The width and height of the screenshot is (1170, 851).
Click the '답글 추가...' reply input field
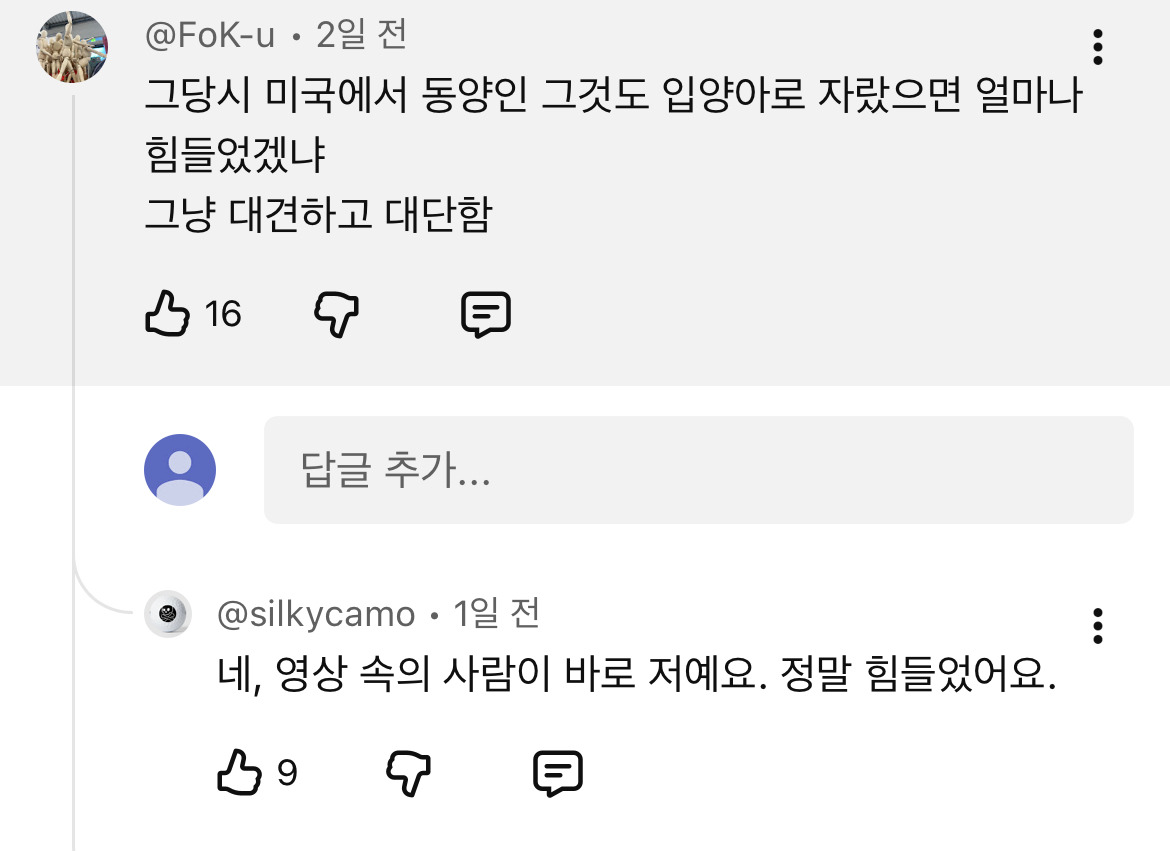pyautogui.click(x=700, y=470)
